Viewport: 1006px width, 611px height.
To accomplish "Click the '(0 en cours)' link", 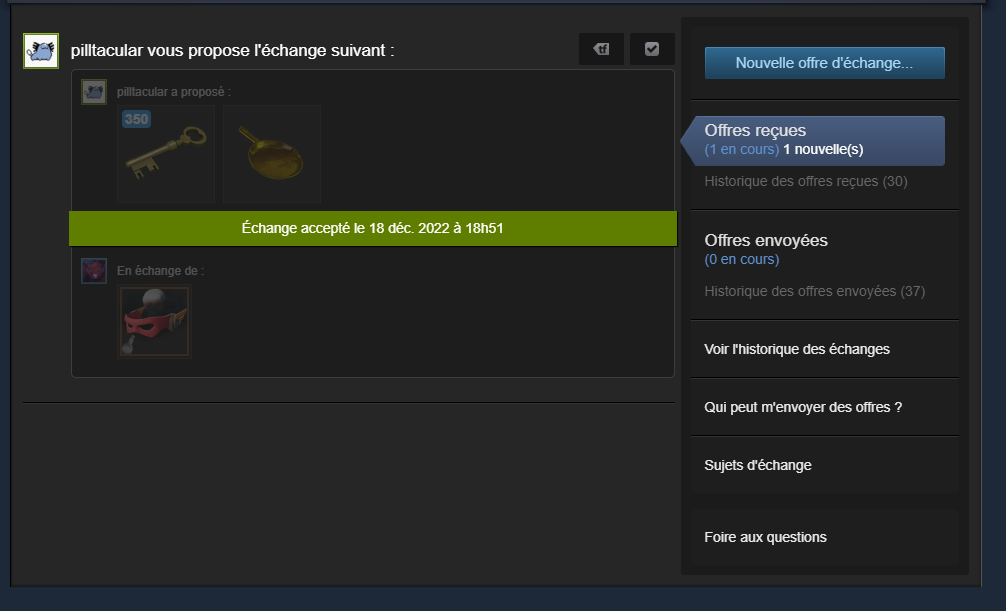I will tap(742, 259).
